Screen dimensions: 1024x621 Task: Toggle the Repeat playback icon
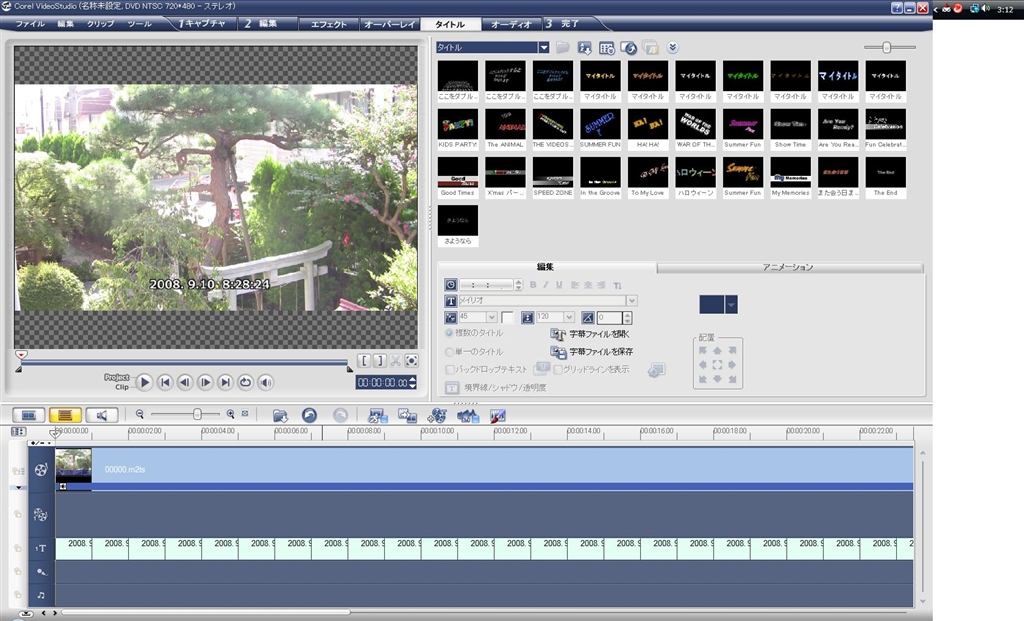coord(245,382)
